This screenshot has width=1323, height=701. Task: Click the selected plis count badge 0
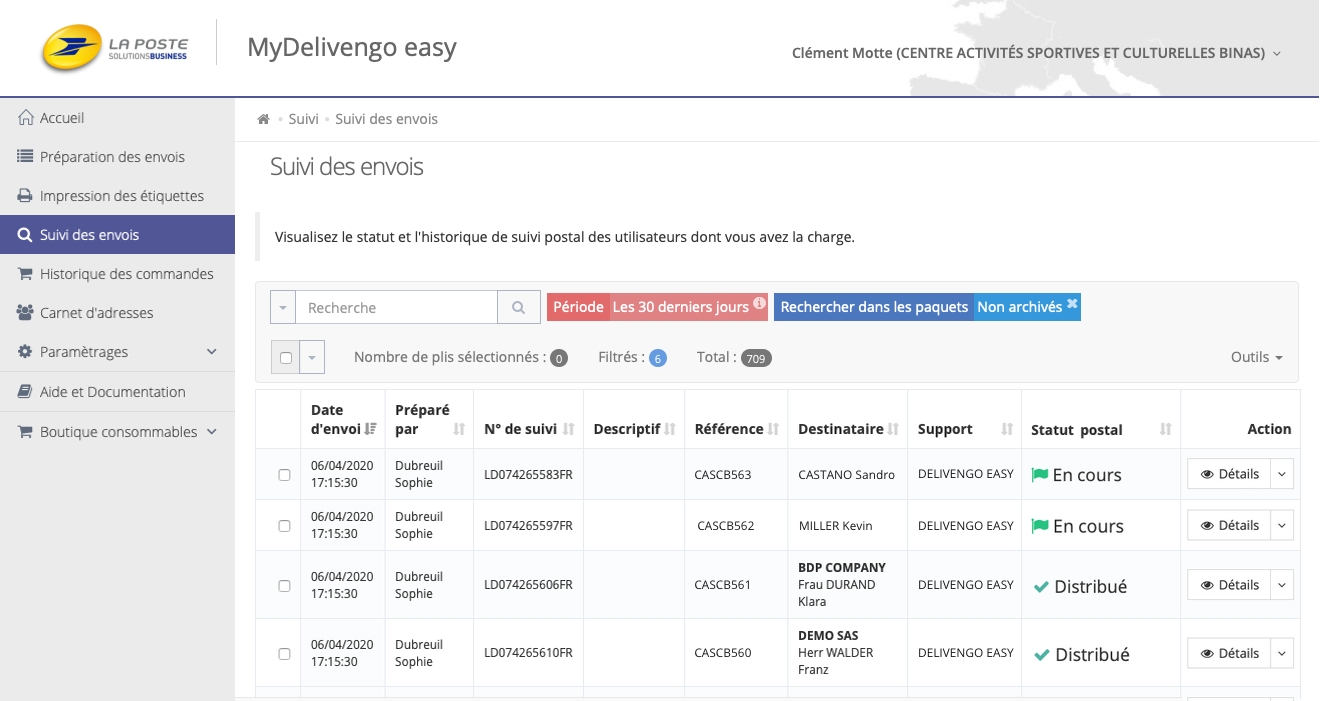[559, 358]
